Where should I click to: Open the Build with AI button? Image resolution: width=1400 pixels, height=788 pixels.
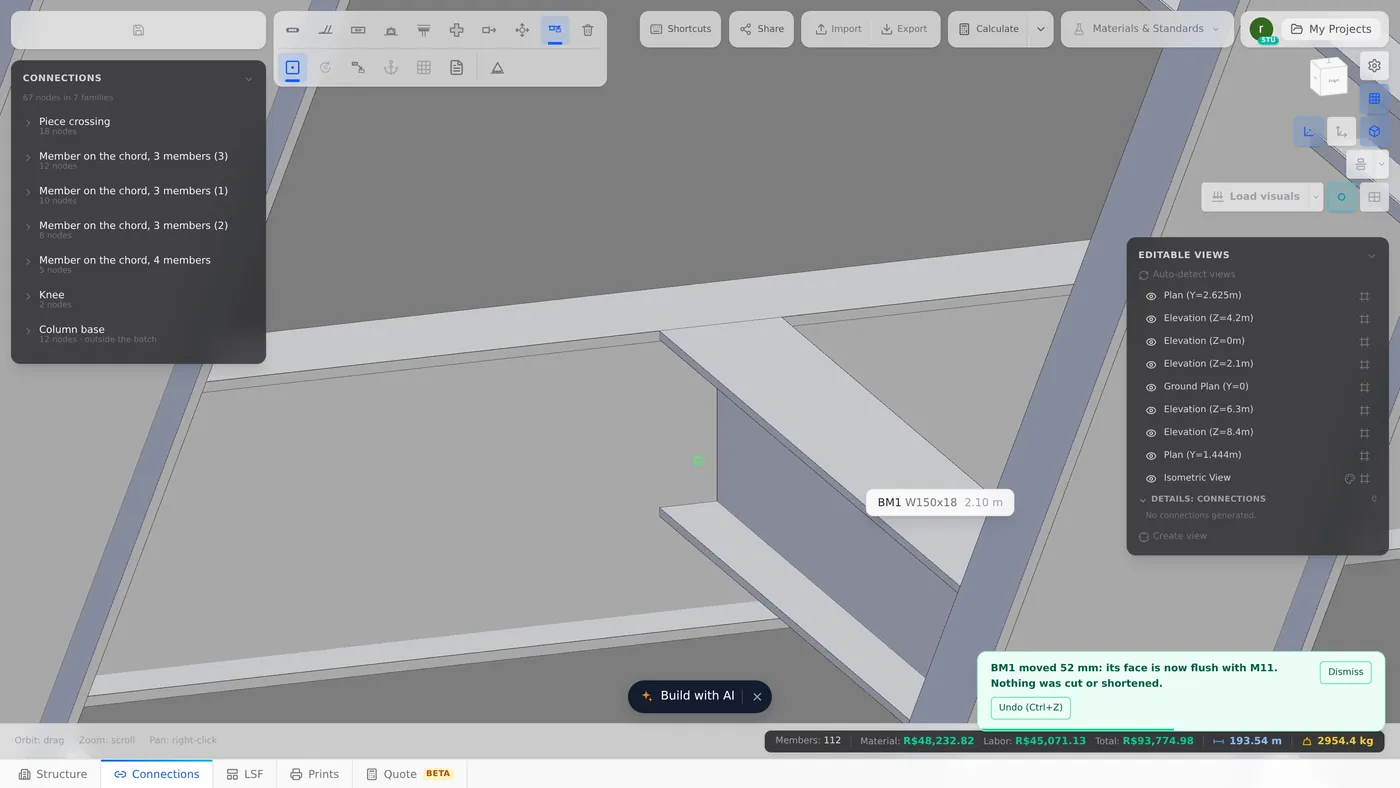(x=688, y=697)
